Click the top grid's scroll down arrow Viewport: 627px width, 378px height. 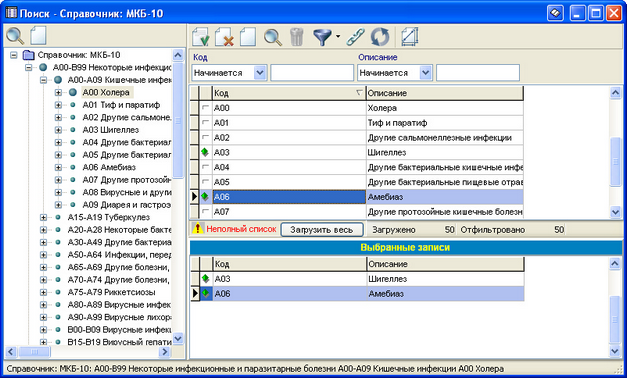[615, 212]
